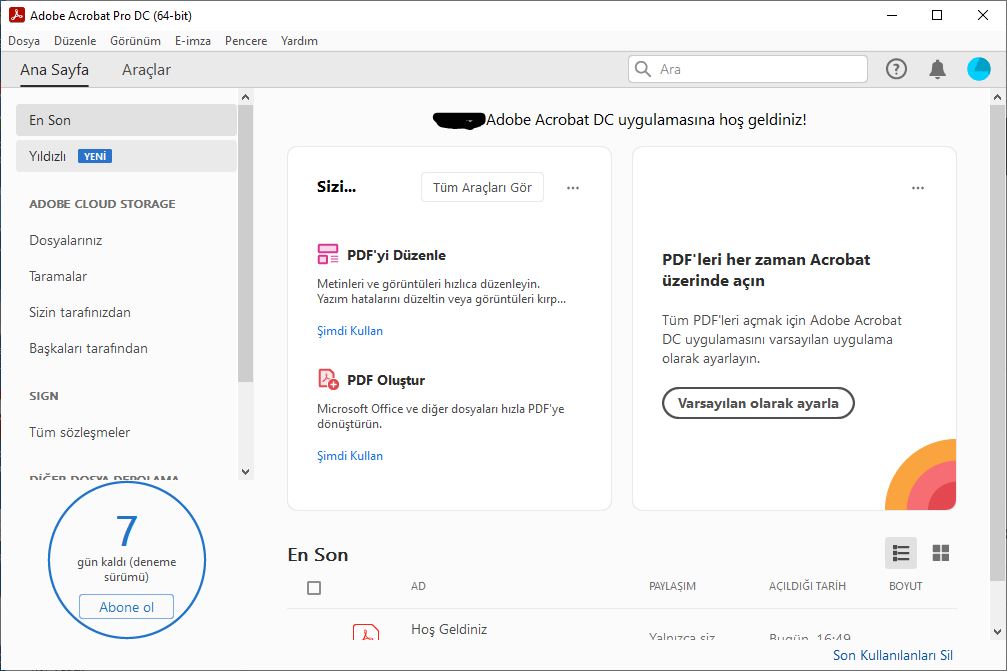Screen dimensions: 1007x671
Task: Open the Hoş Geldiniz file name
Action: coord(449,629)
